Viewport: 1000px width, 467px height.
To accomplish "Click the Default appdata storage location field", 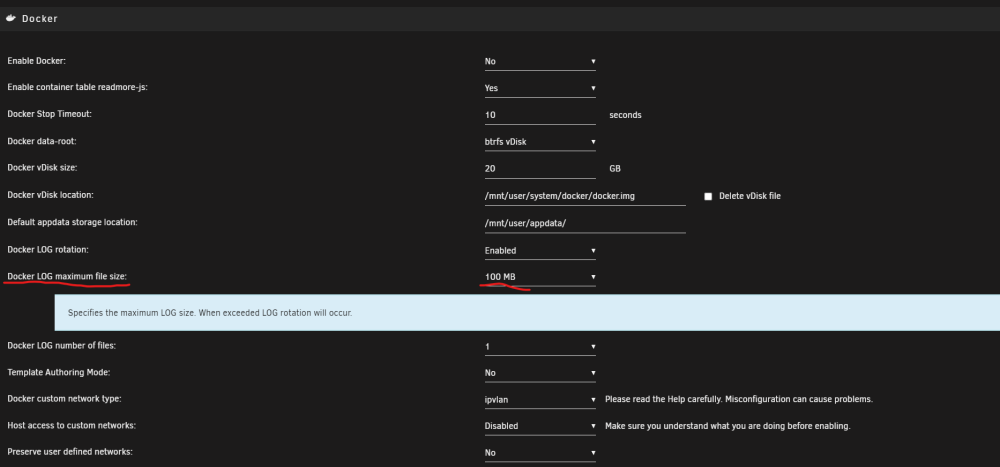I will click(585, 224).
